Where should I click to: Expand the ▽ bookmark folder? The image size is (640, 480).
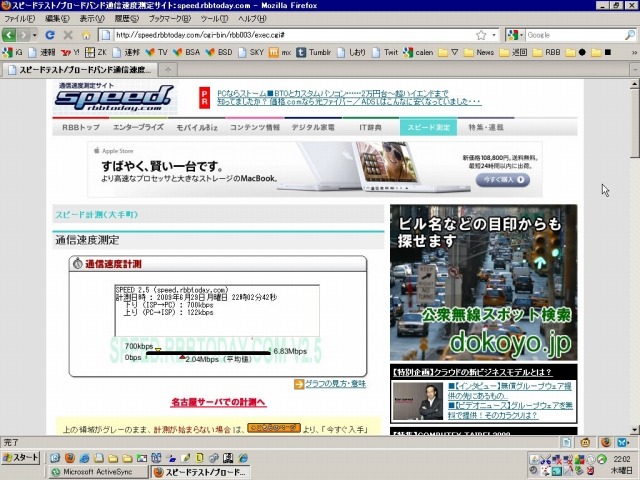point(448,52)
